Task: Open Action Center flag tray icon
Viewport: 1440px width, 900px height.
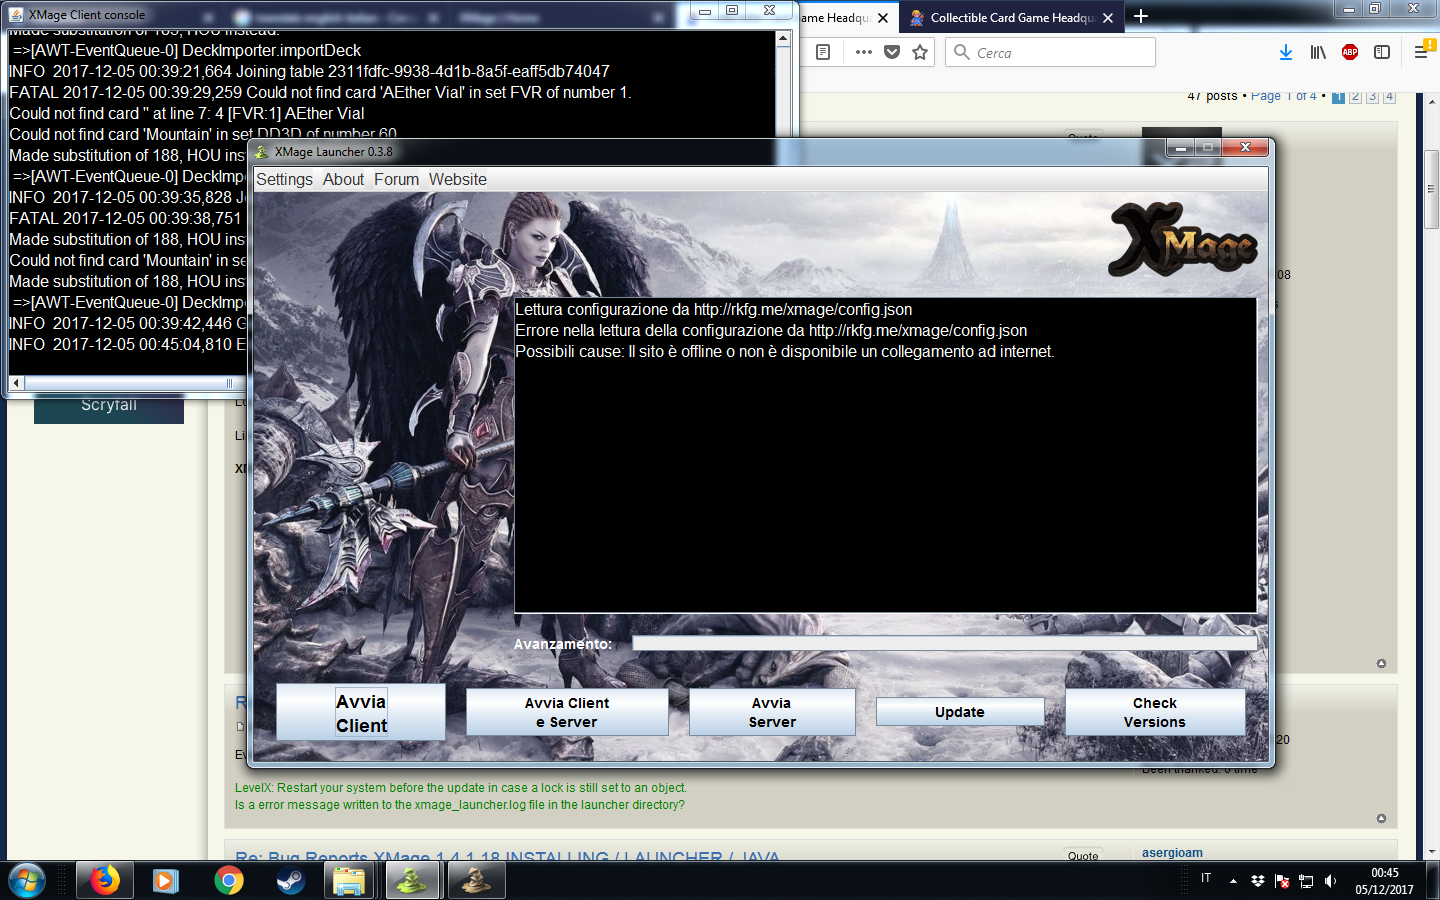Action: tap(1282, 881)
